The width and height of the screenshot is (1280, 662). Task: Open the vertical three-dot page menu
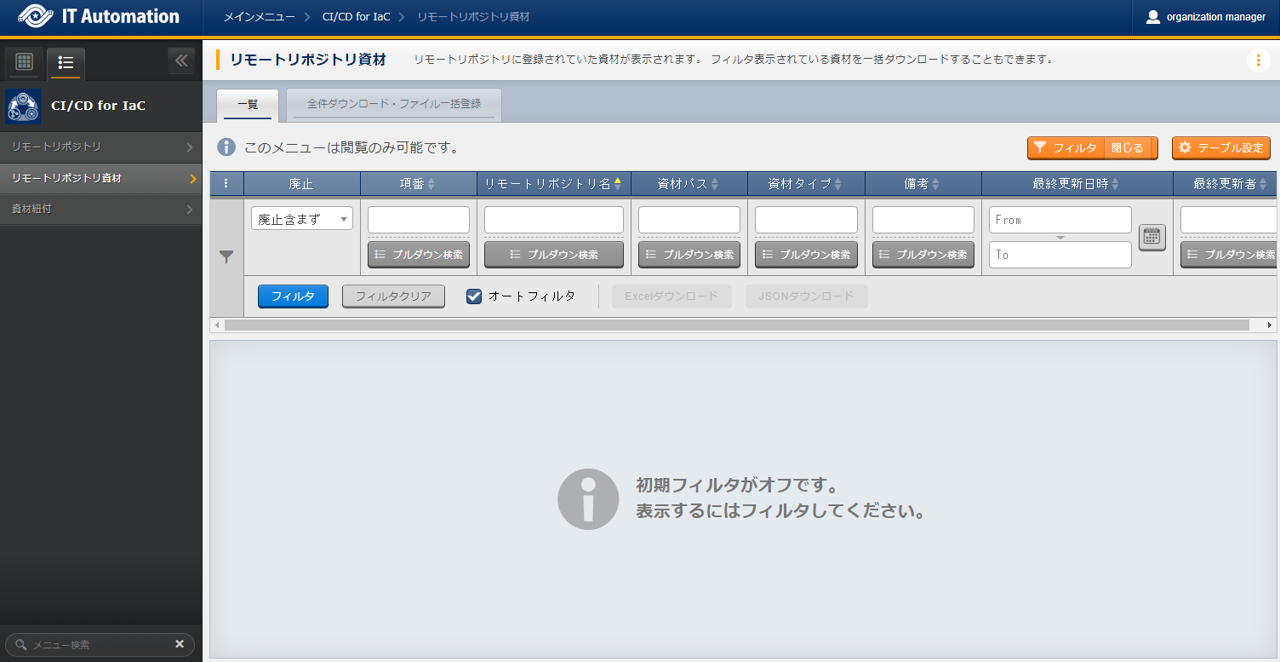[x=1258, y=60]
